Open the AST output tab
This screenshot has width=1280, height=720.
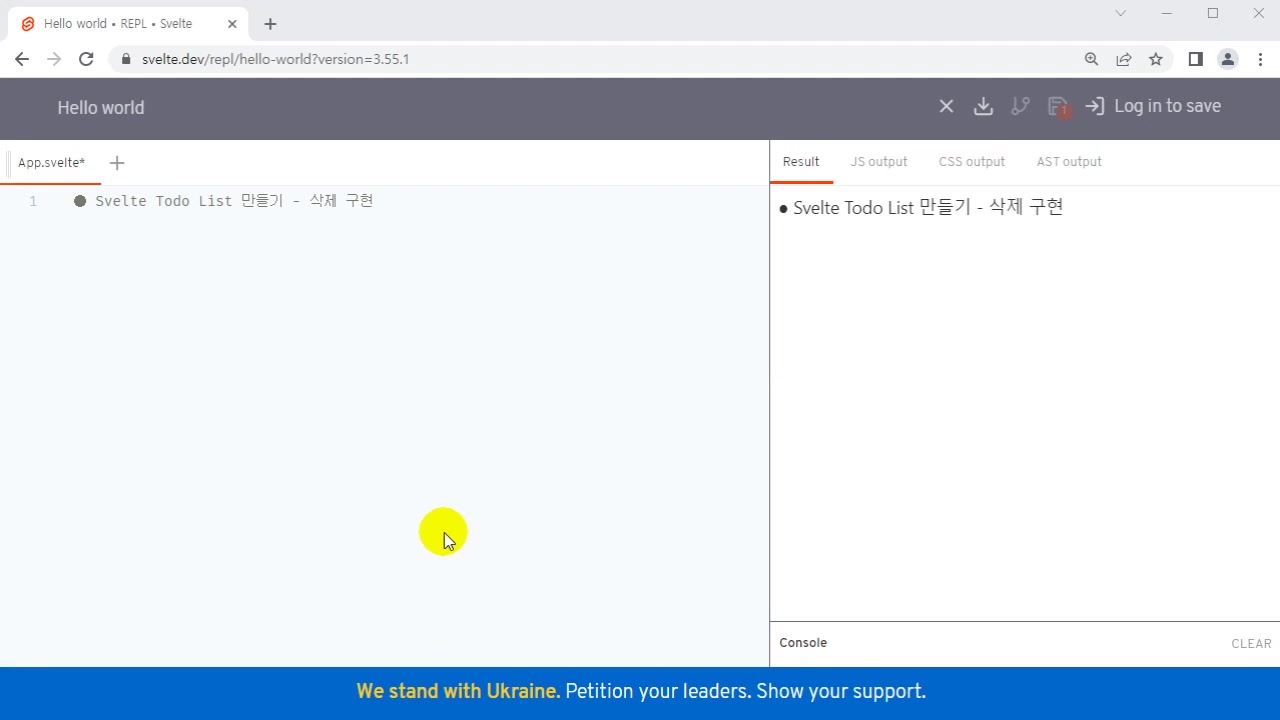click(x=1068, y=162)
